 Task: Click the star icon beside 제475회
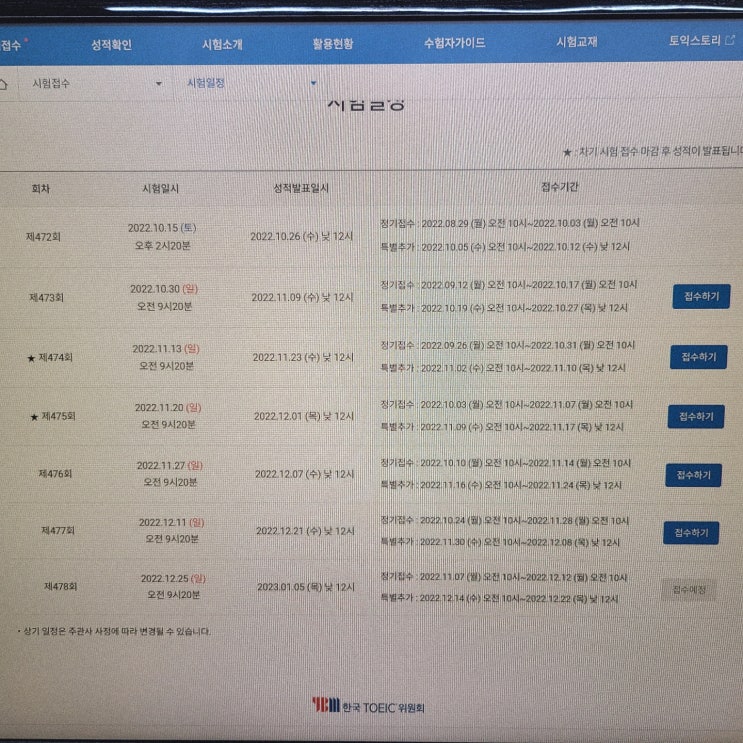pos(34,417)
